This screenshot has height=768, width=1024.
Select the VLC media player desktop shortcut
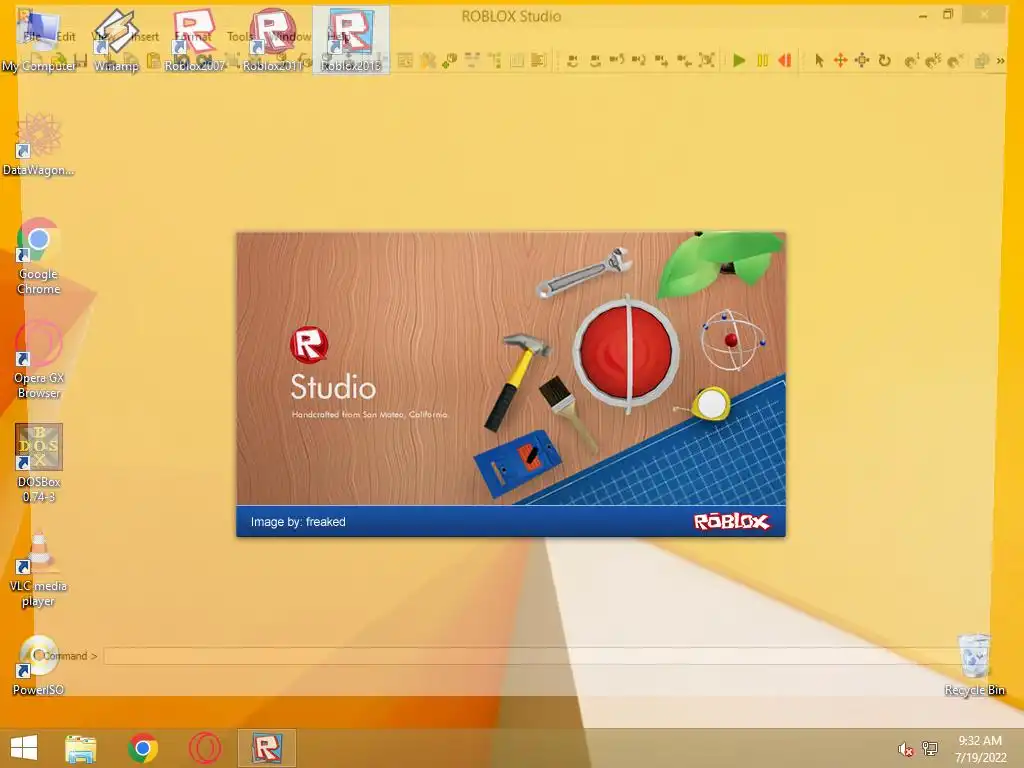point(39,568)
